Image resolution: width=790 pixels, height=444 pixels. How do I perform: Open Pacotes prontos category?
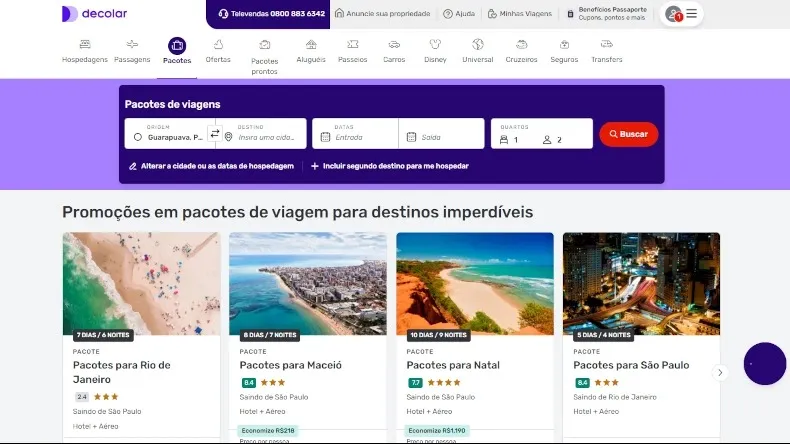(x=265, y=57)
